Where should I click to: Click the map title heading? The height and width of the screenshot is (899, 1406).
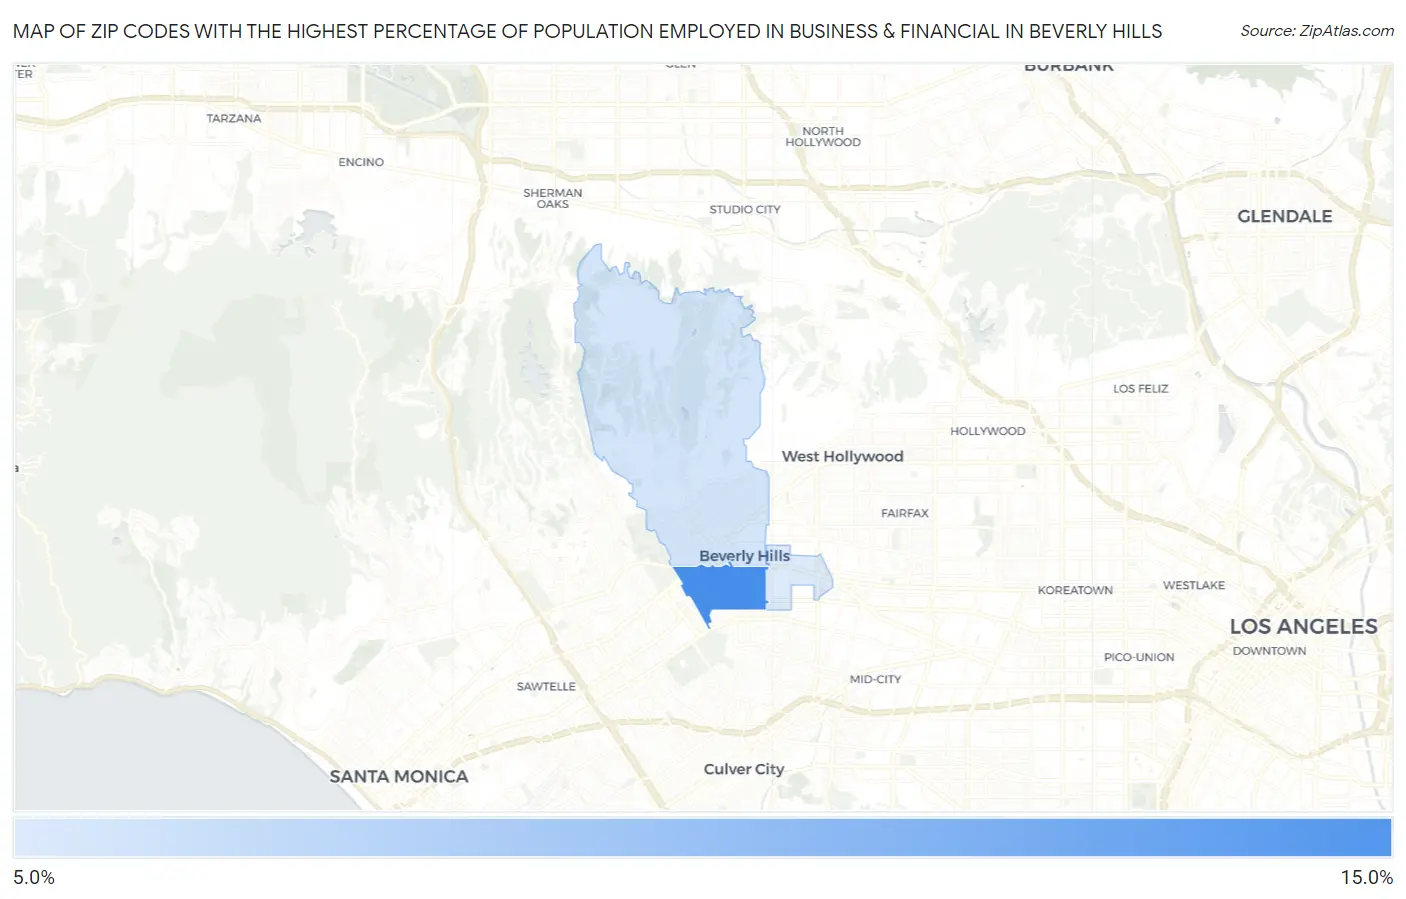coord(587,31)
